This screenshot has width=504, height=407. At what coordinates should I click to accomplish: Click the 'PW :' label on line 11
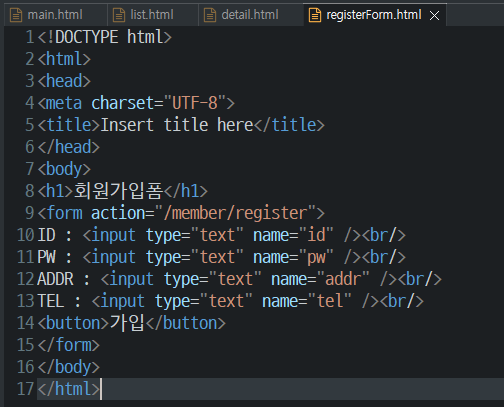click(x=55, y=257)
